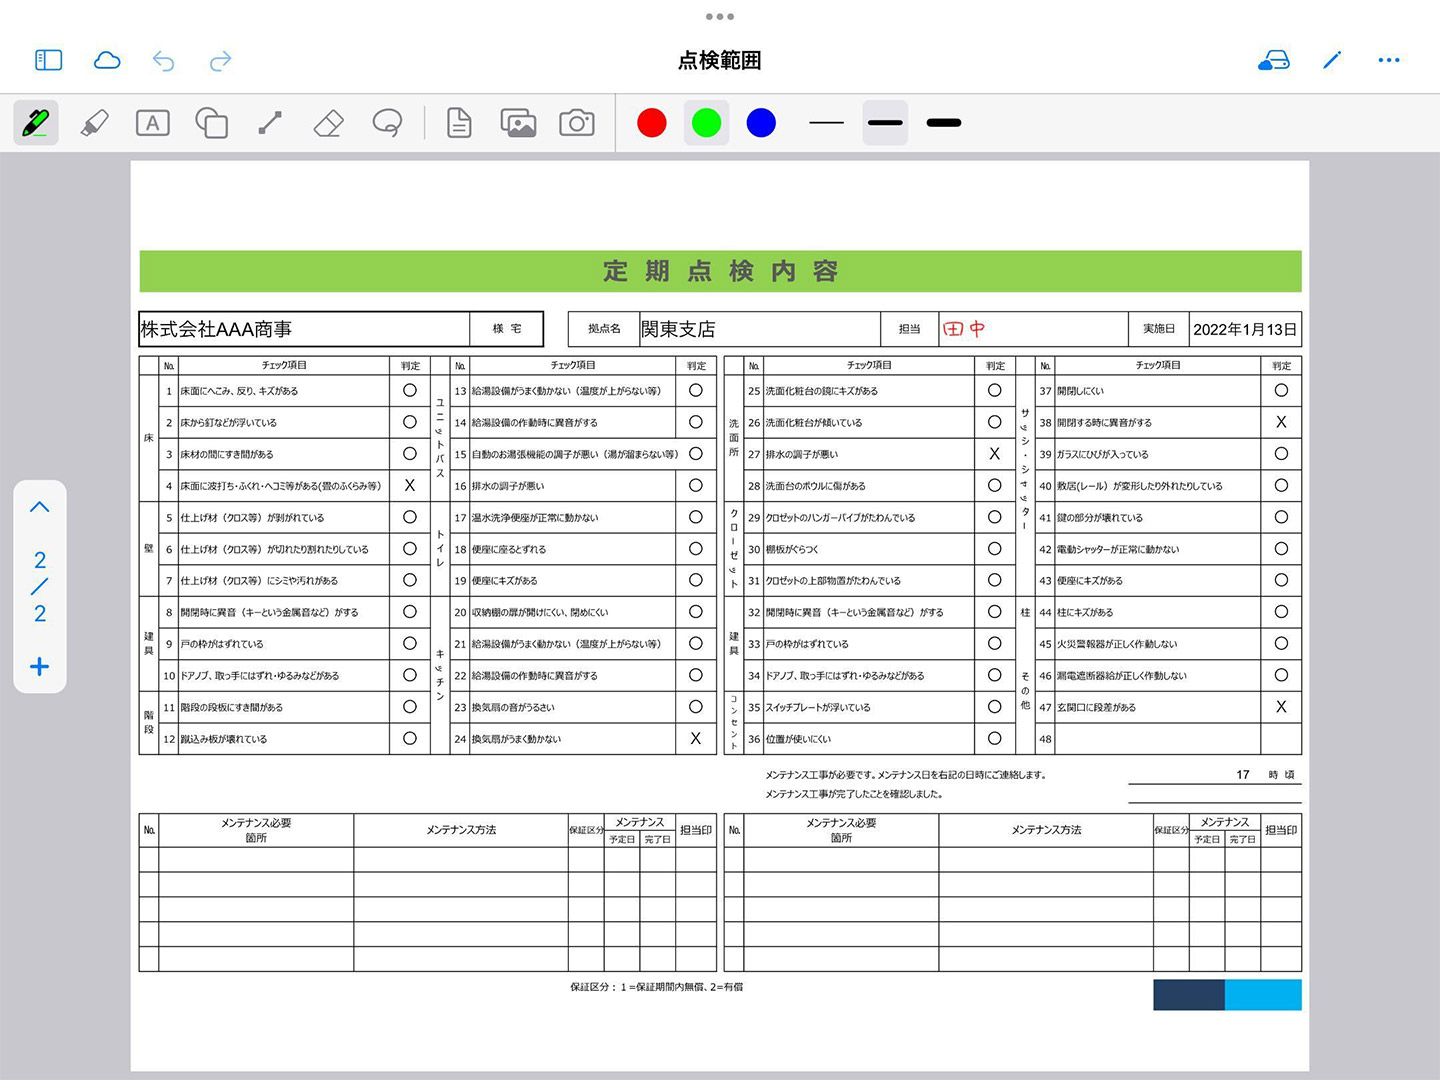Toggle the sidebar panel

click(x=48, y=60)
